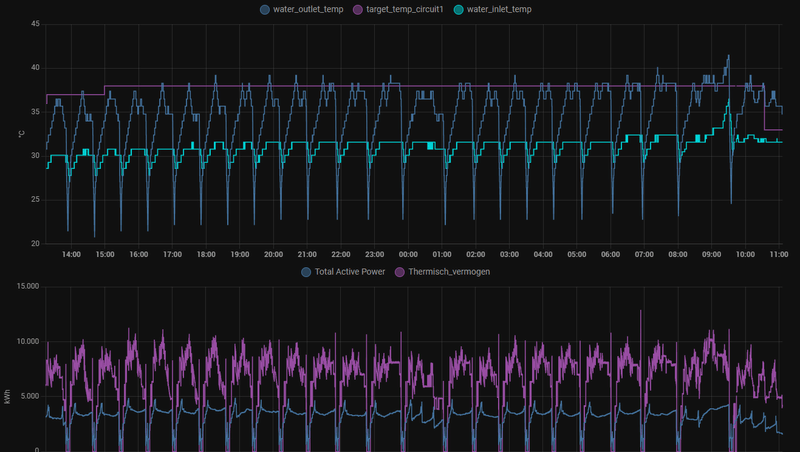Click the Total Active Power label
The image size is (800, 452).
(x=349, y=271)
